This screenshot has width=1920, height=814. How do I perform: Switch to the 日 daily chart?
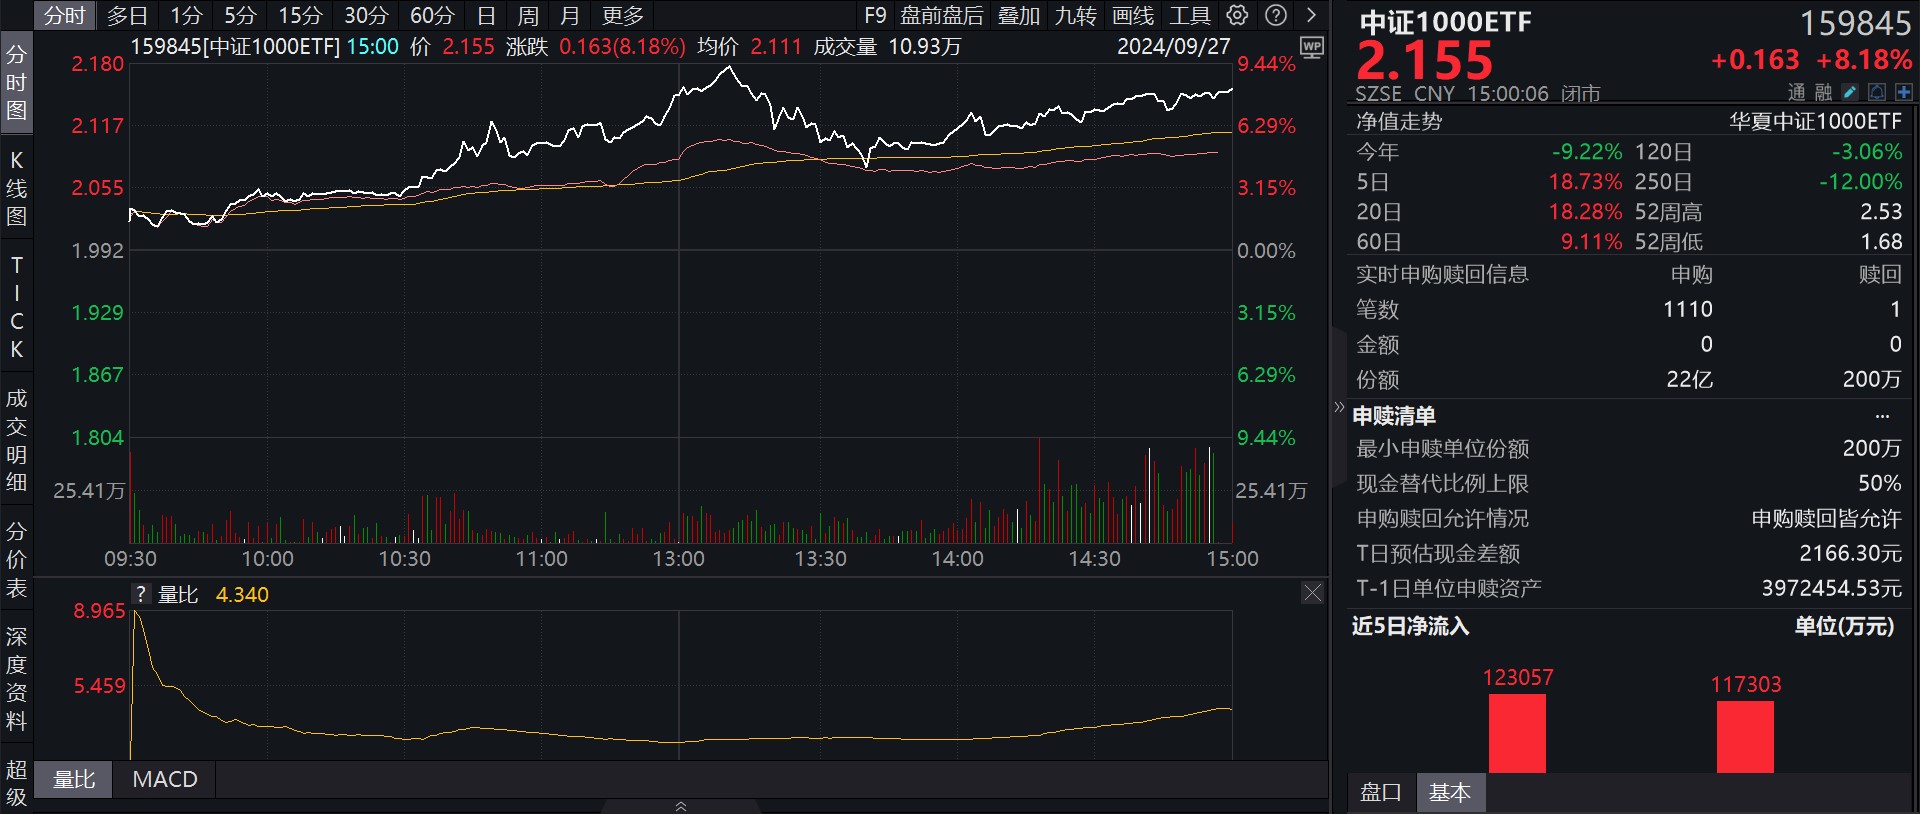coord(486,16)
